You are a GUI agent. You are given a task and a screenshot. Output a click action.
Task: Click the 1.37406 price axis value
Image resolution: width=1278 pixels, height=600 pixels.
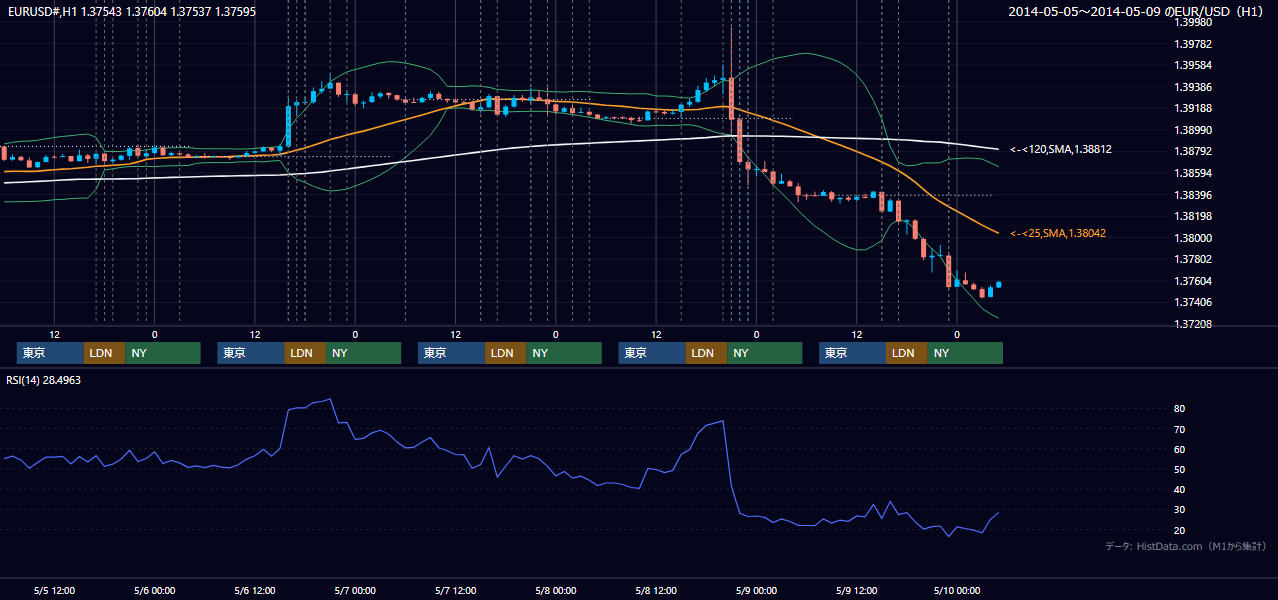tap(1193, 302)
